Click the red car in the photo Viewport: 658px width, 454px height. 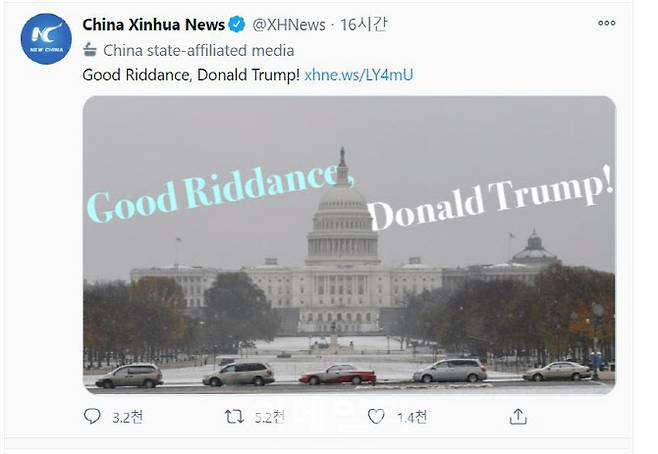click(338, 374)
